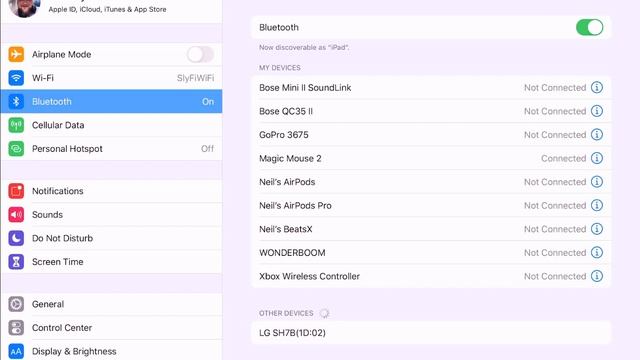The width and height of the screenshot is (640, 360).
Task: Click the Bluetooth icon in sidebar
Action: click(x=16, y=102)
